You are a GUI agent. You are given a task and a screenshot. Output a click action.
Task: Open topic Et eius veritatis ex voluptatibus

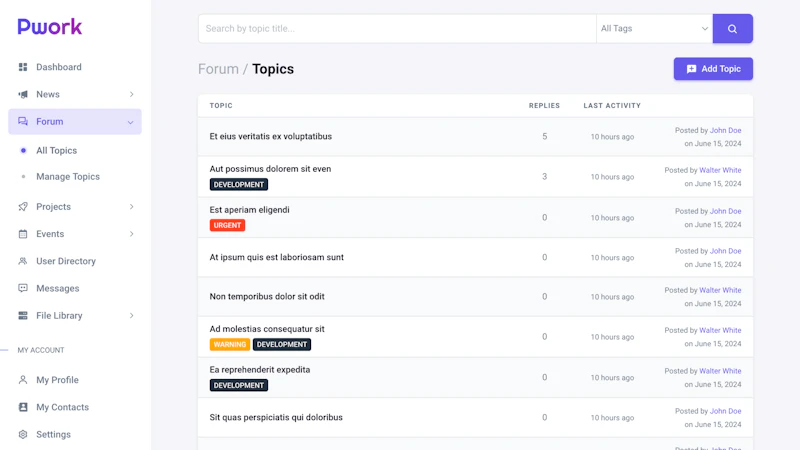270,136
